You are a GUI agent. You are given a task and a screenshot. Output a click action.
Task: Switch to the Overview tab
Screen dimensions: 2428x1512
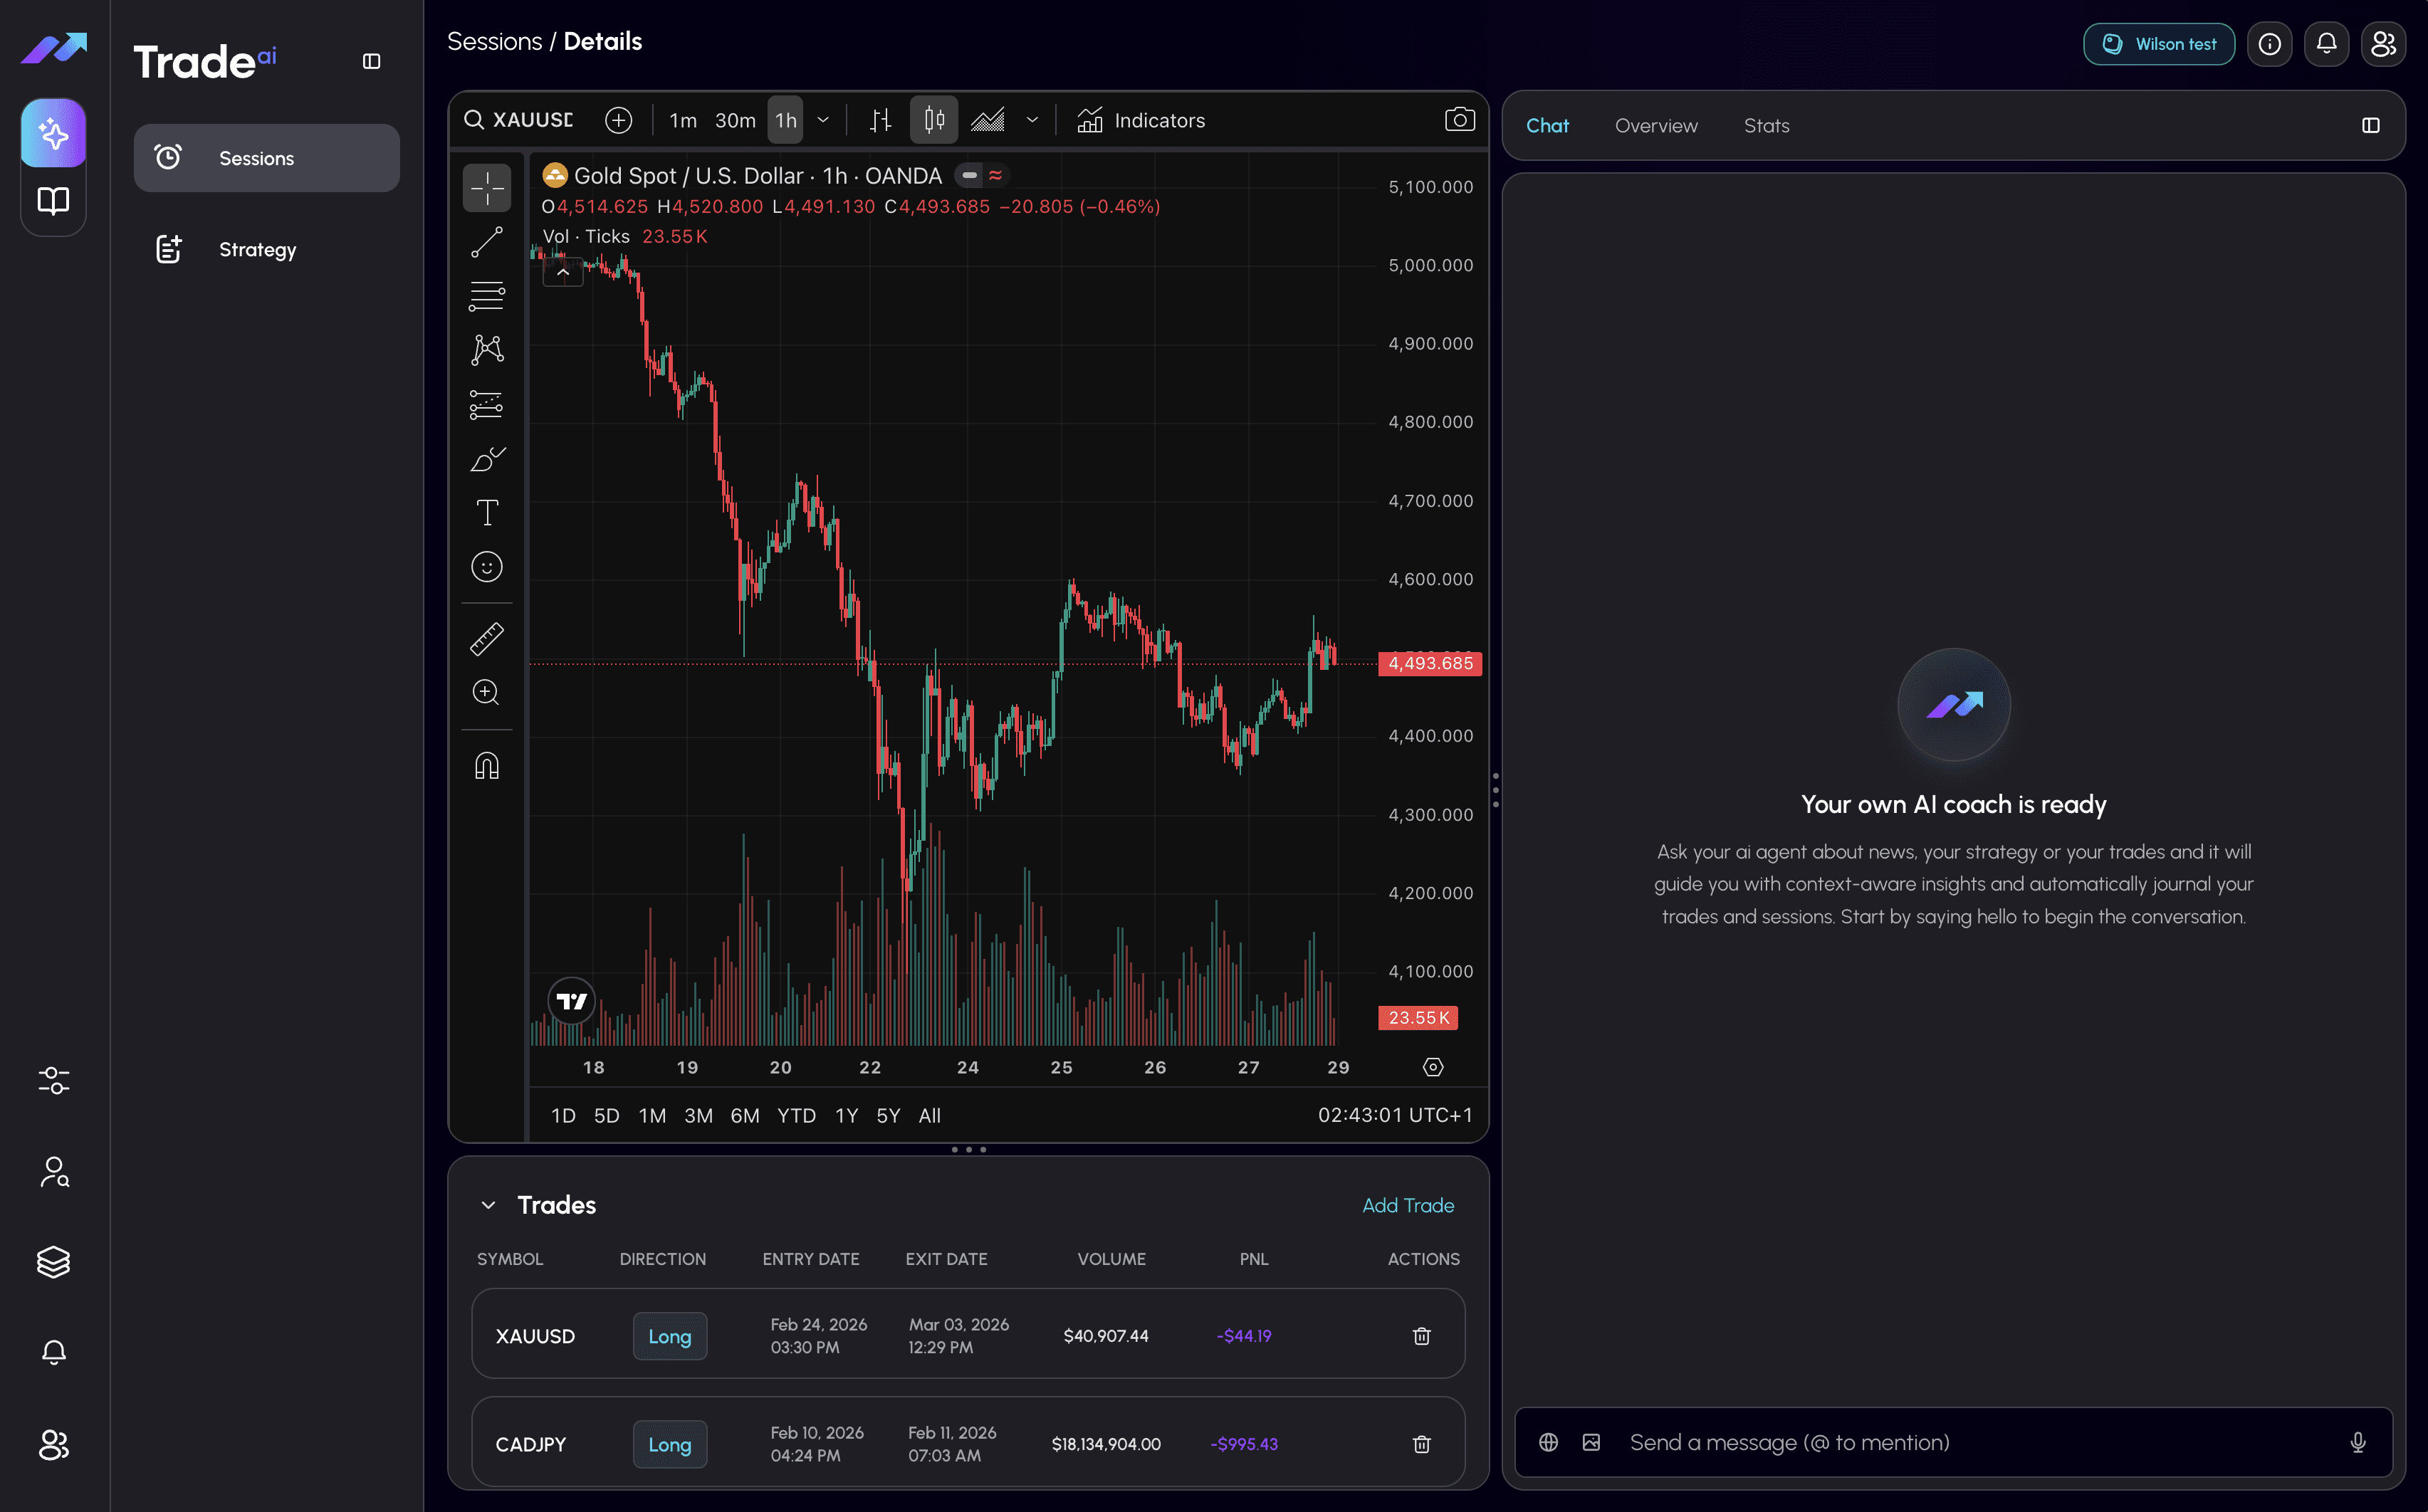(1655, 126)
